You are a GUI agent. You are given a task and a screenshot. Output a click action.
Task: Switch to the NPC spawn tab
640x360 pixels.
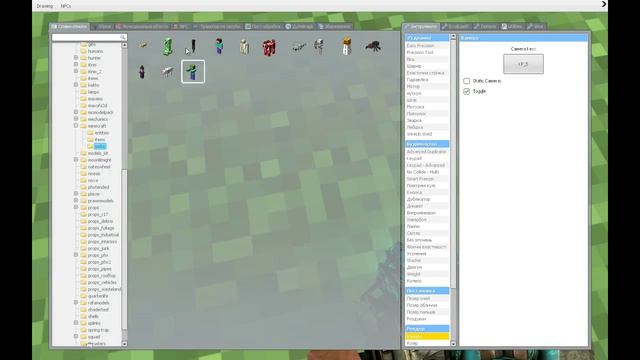click(x=181, y=27)
